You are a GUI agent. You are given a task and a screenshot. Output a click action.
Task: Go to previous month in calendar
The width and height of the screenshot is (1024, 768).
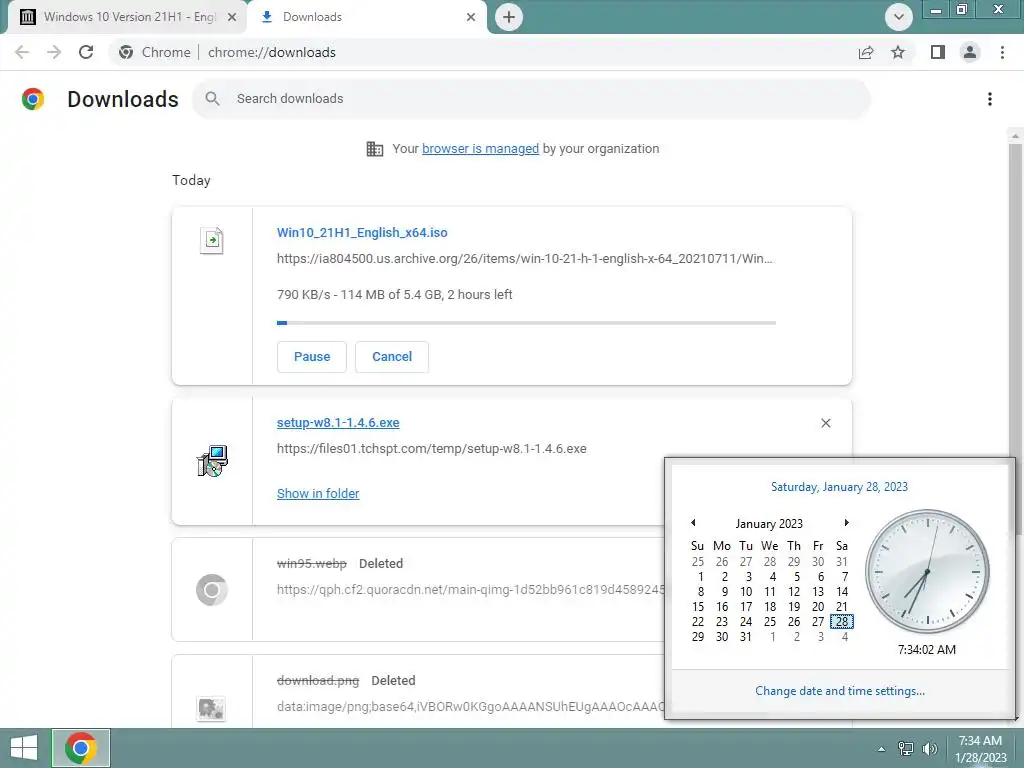693,522
